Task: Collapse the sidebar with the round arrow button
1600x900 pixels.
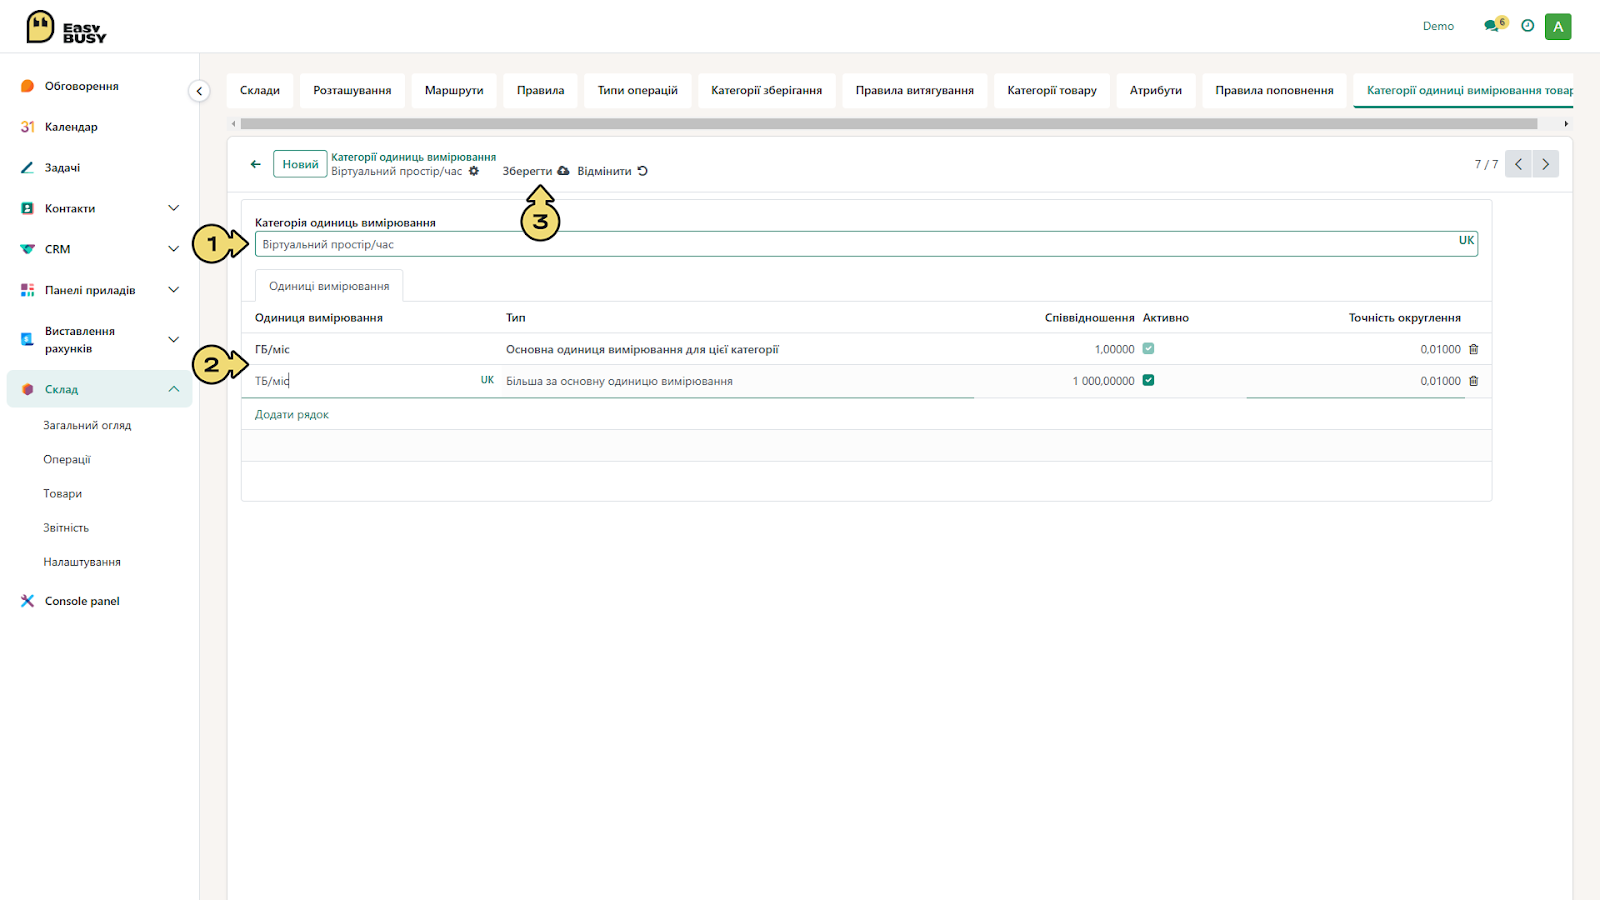Action: click(x=199, y=91)
